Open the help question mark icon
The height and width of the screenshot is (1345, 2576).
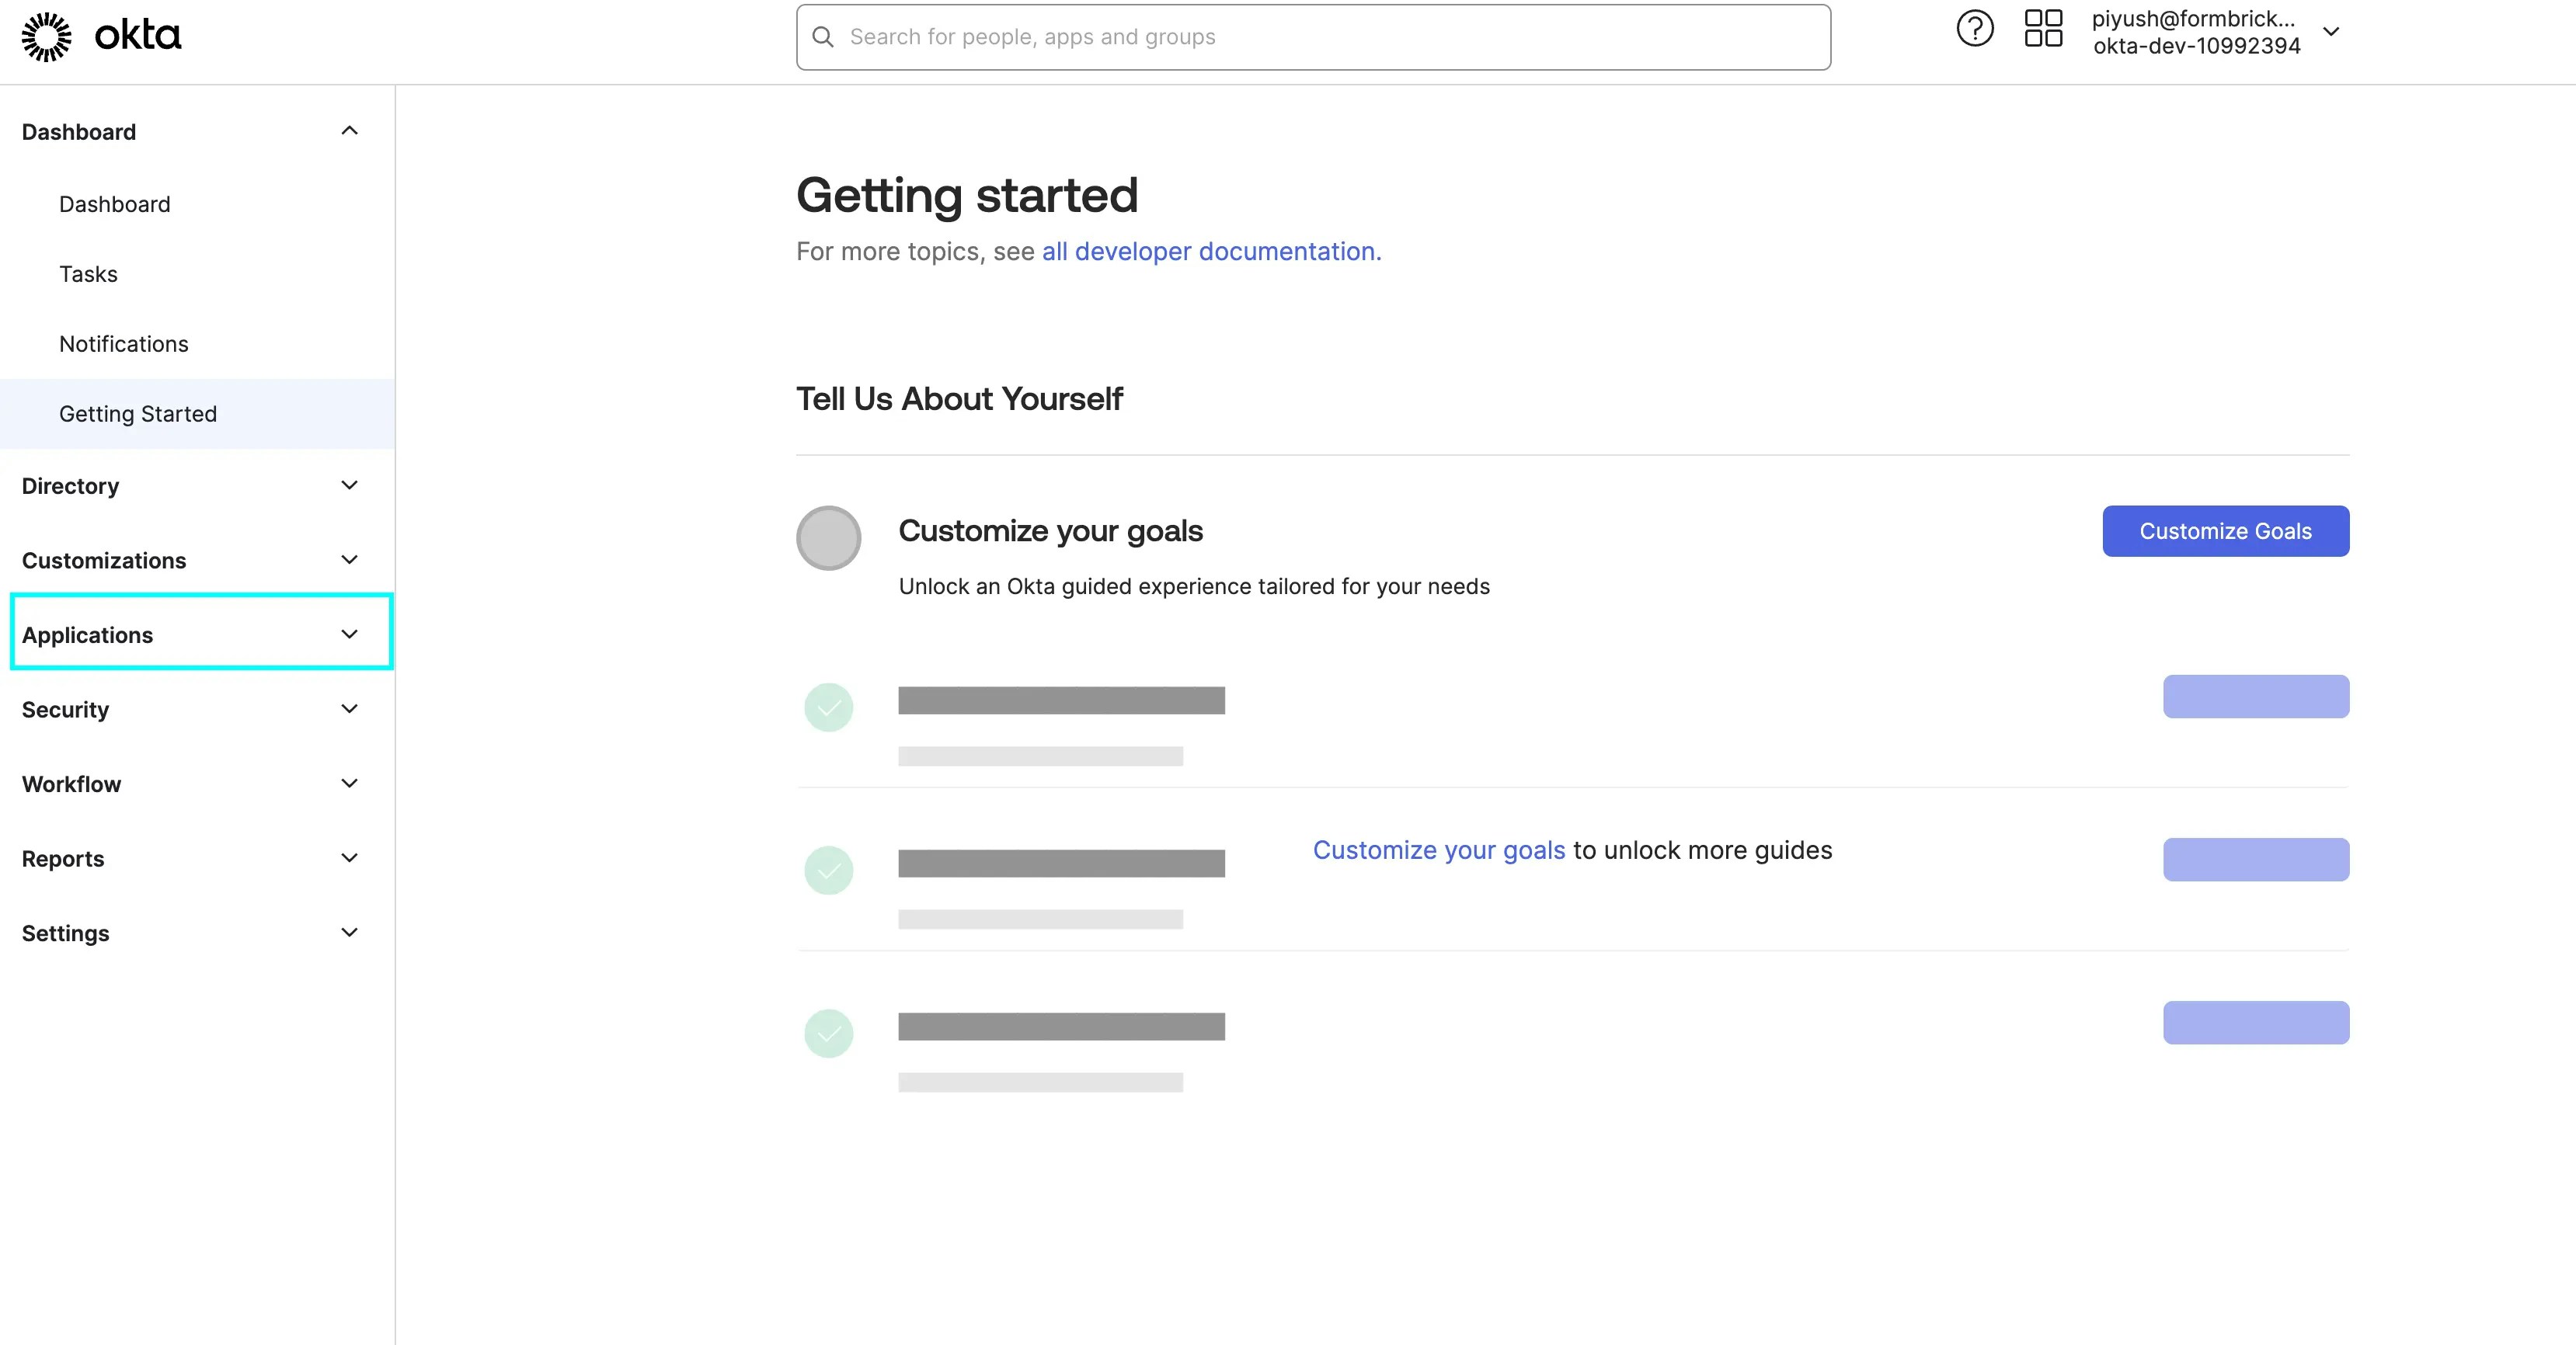pyautogui.click(x=1974, y=29)
